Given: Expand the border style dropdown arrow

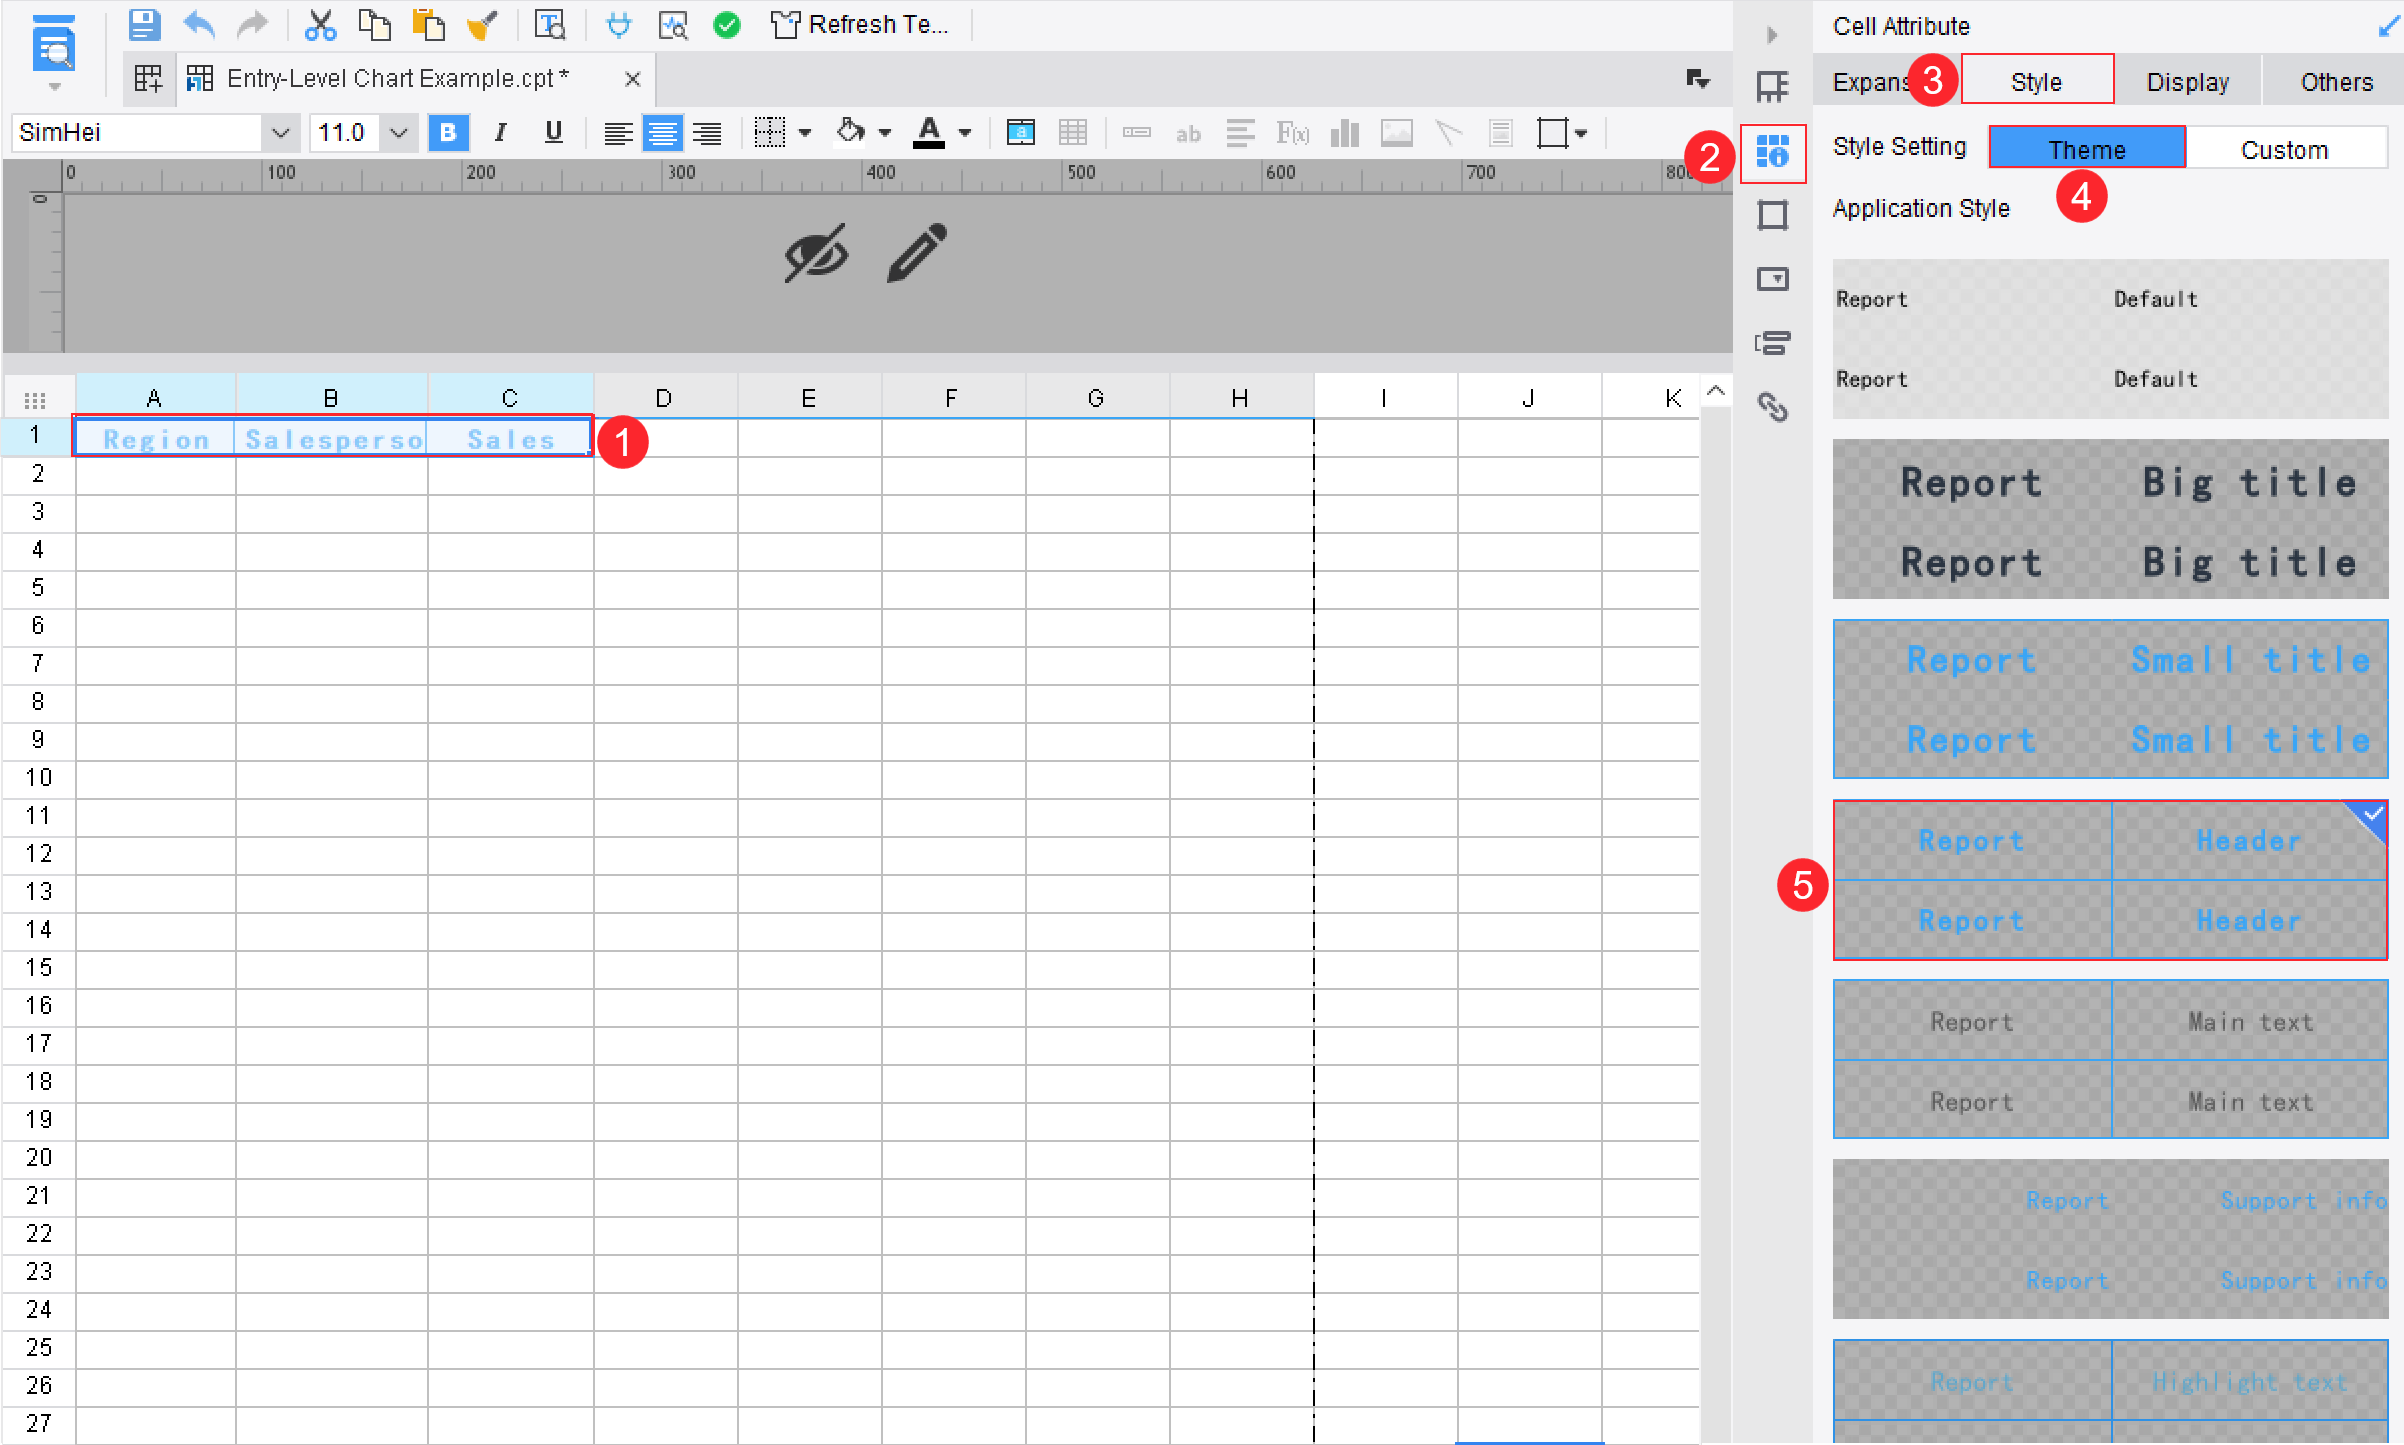Looking at the screenshot, I should click(x=805, y=132).
